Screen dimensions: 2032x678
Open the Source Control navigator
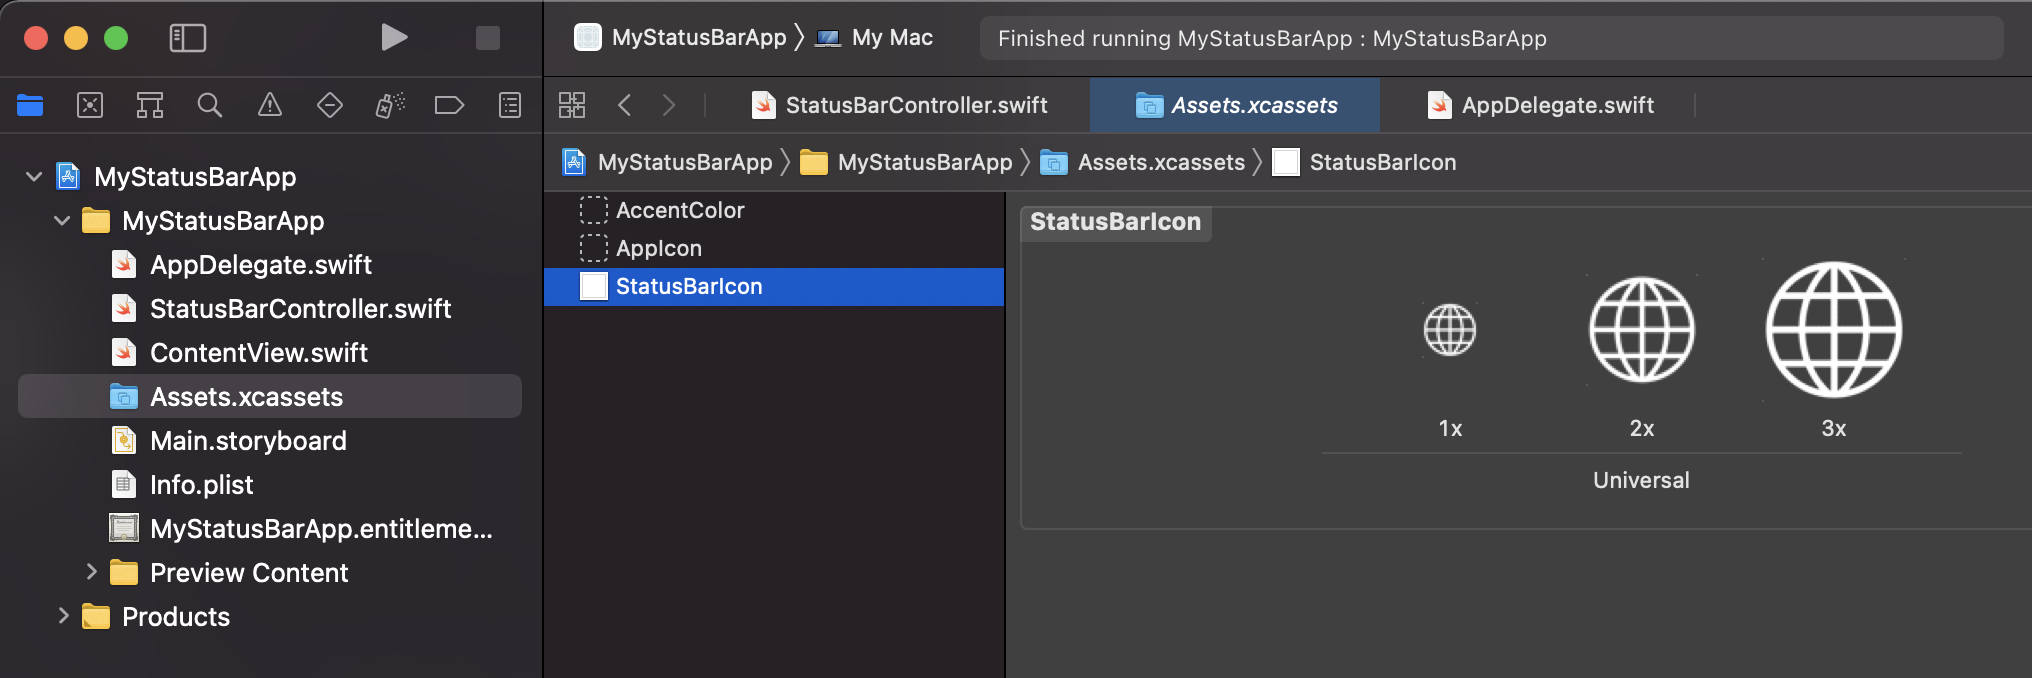pyautogui.click(x=90, y=105)
